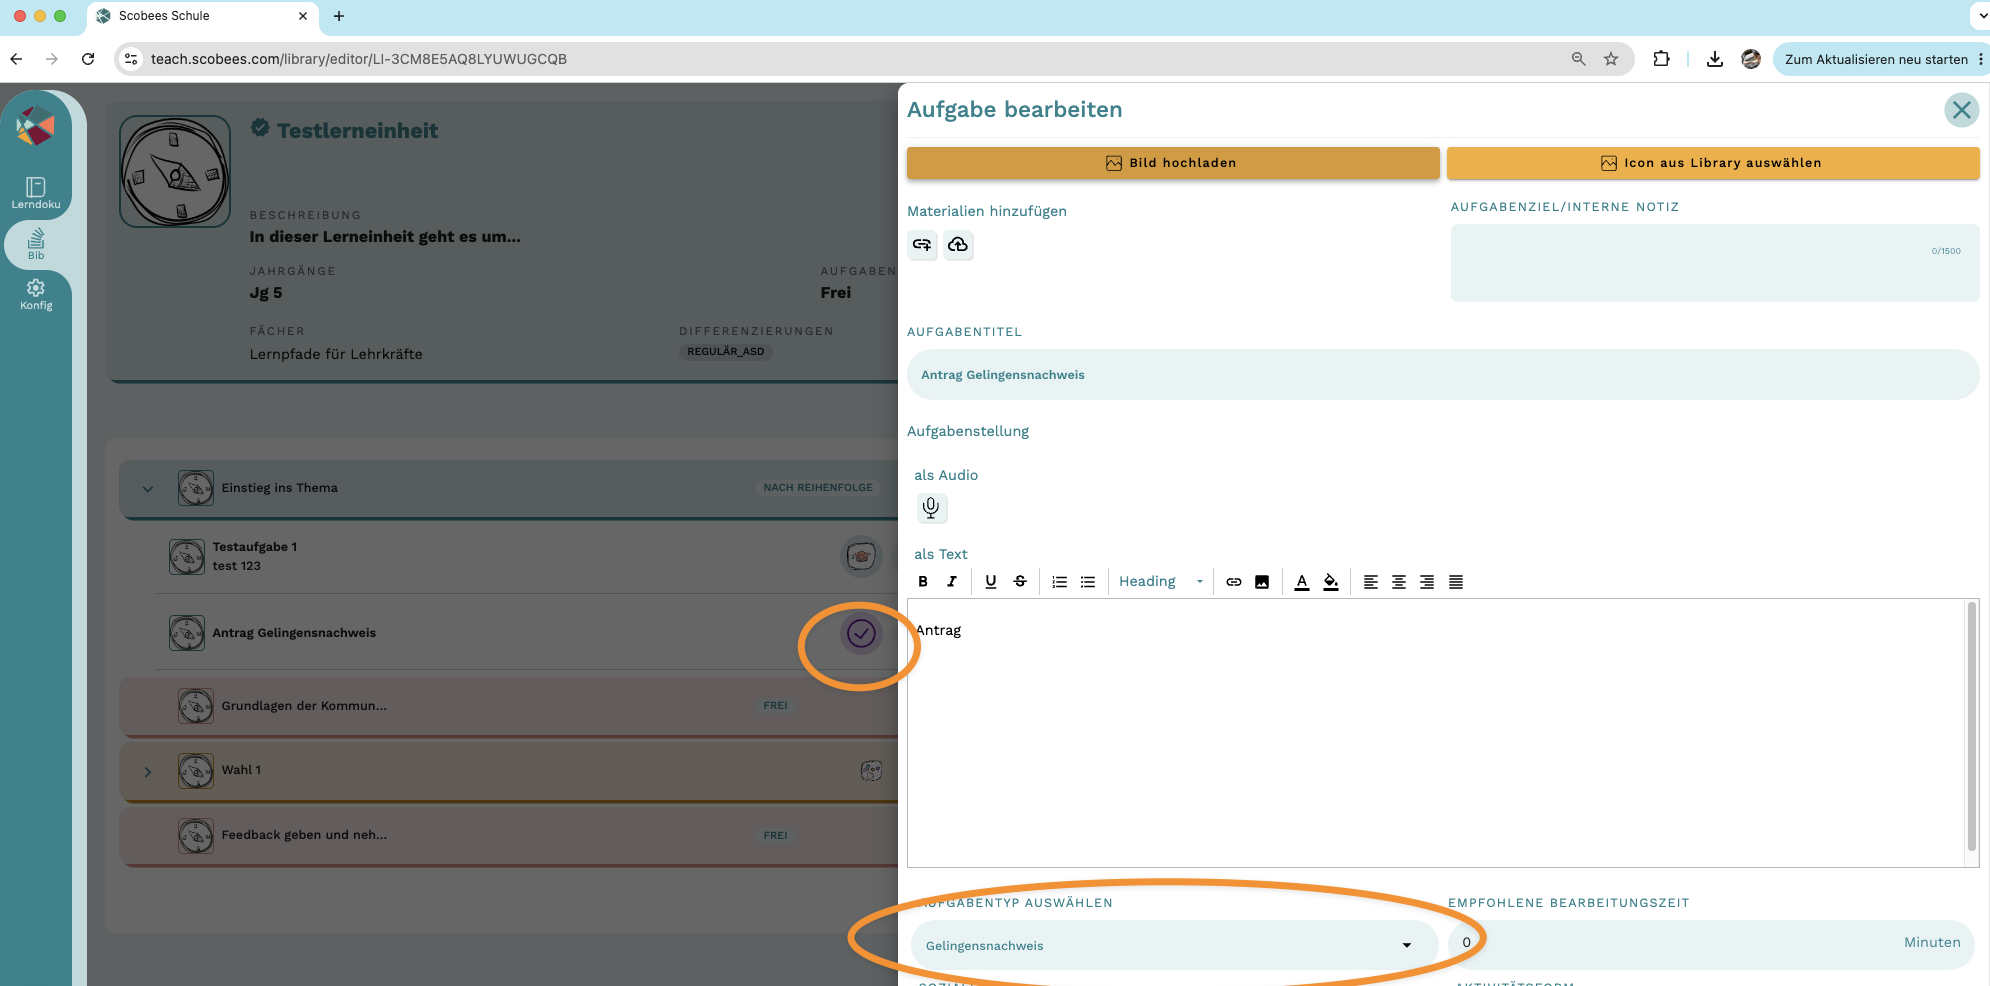Justify the text
This screenshot has height=986, width=1990.
click(x=1456, y=582)
